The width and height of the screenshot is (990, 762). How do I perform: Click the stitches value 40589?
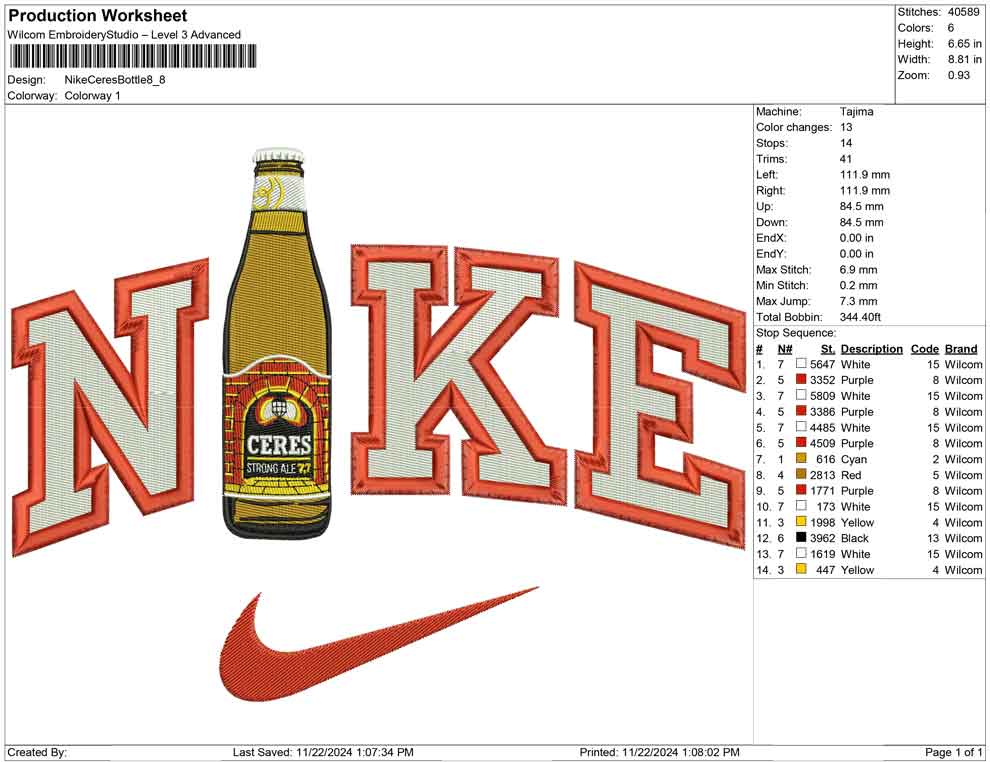point(963,12)
